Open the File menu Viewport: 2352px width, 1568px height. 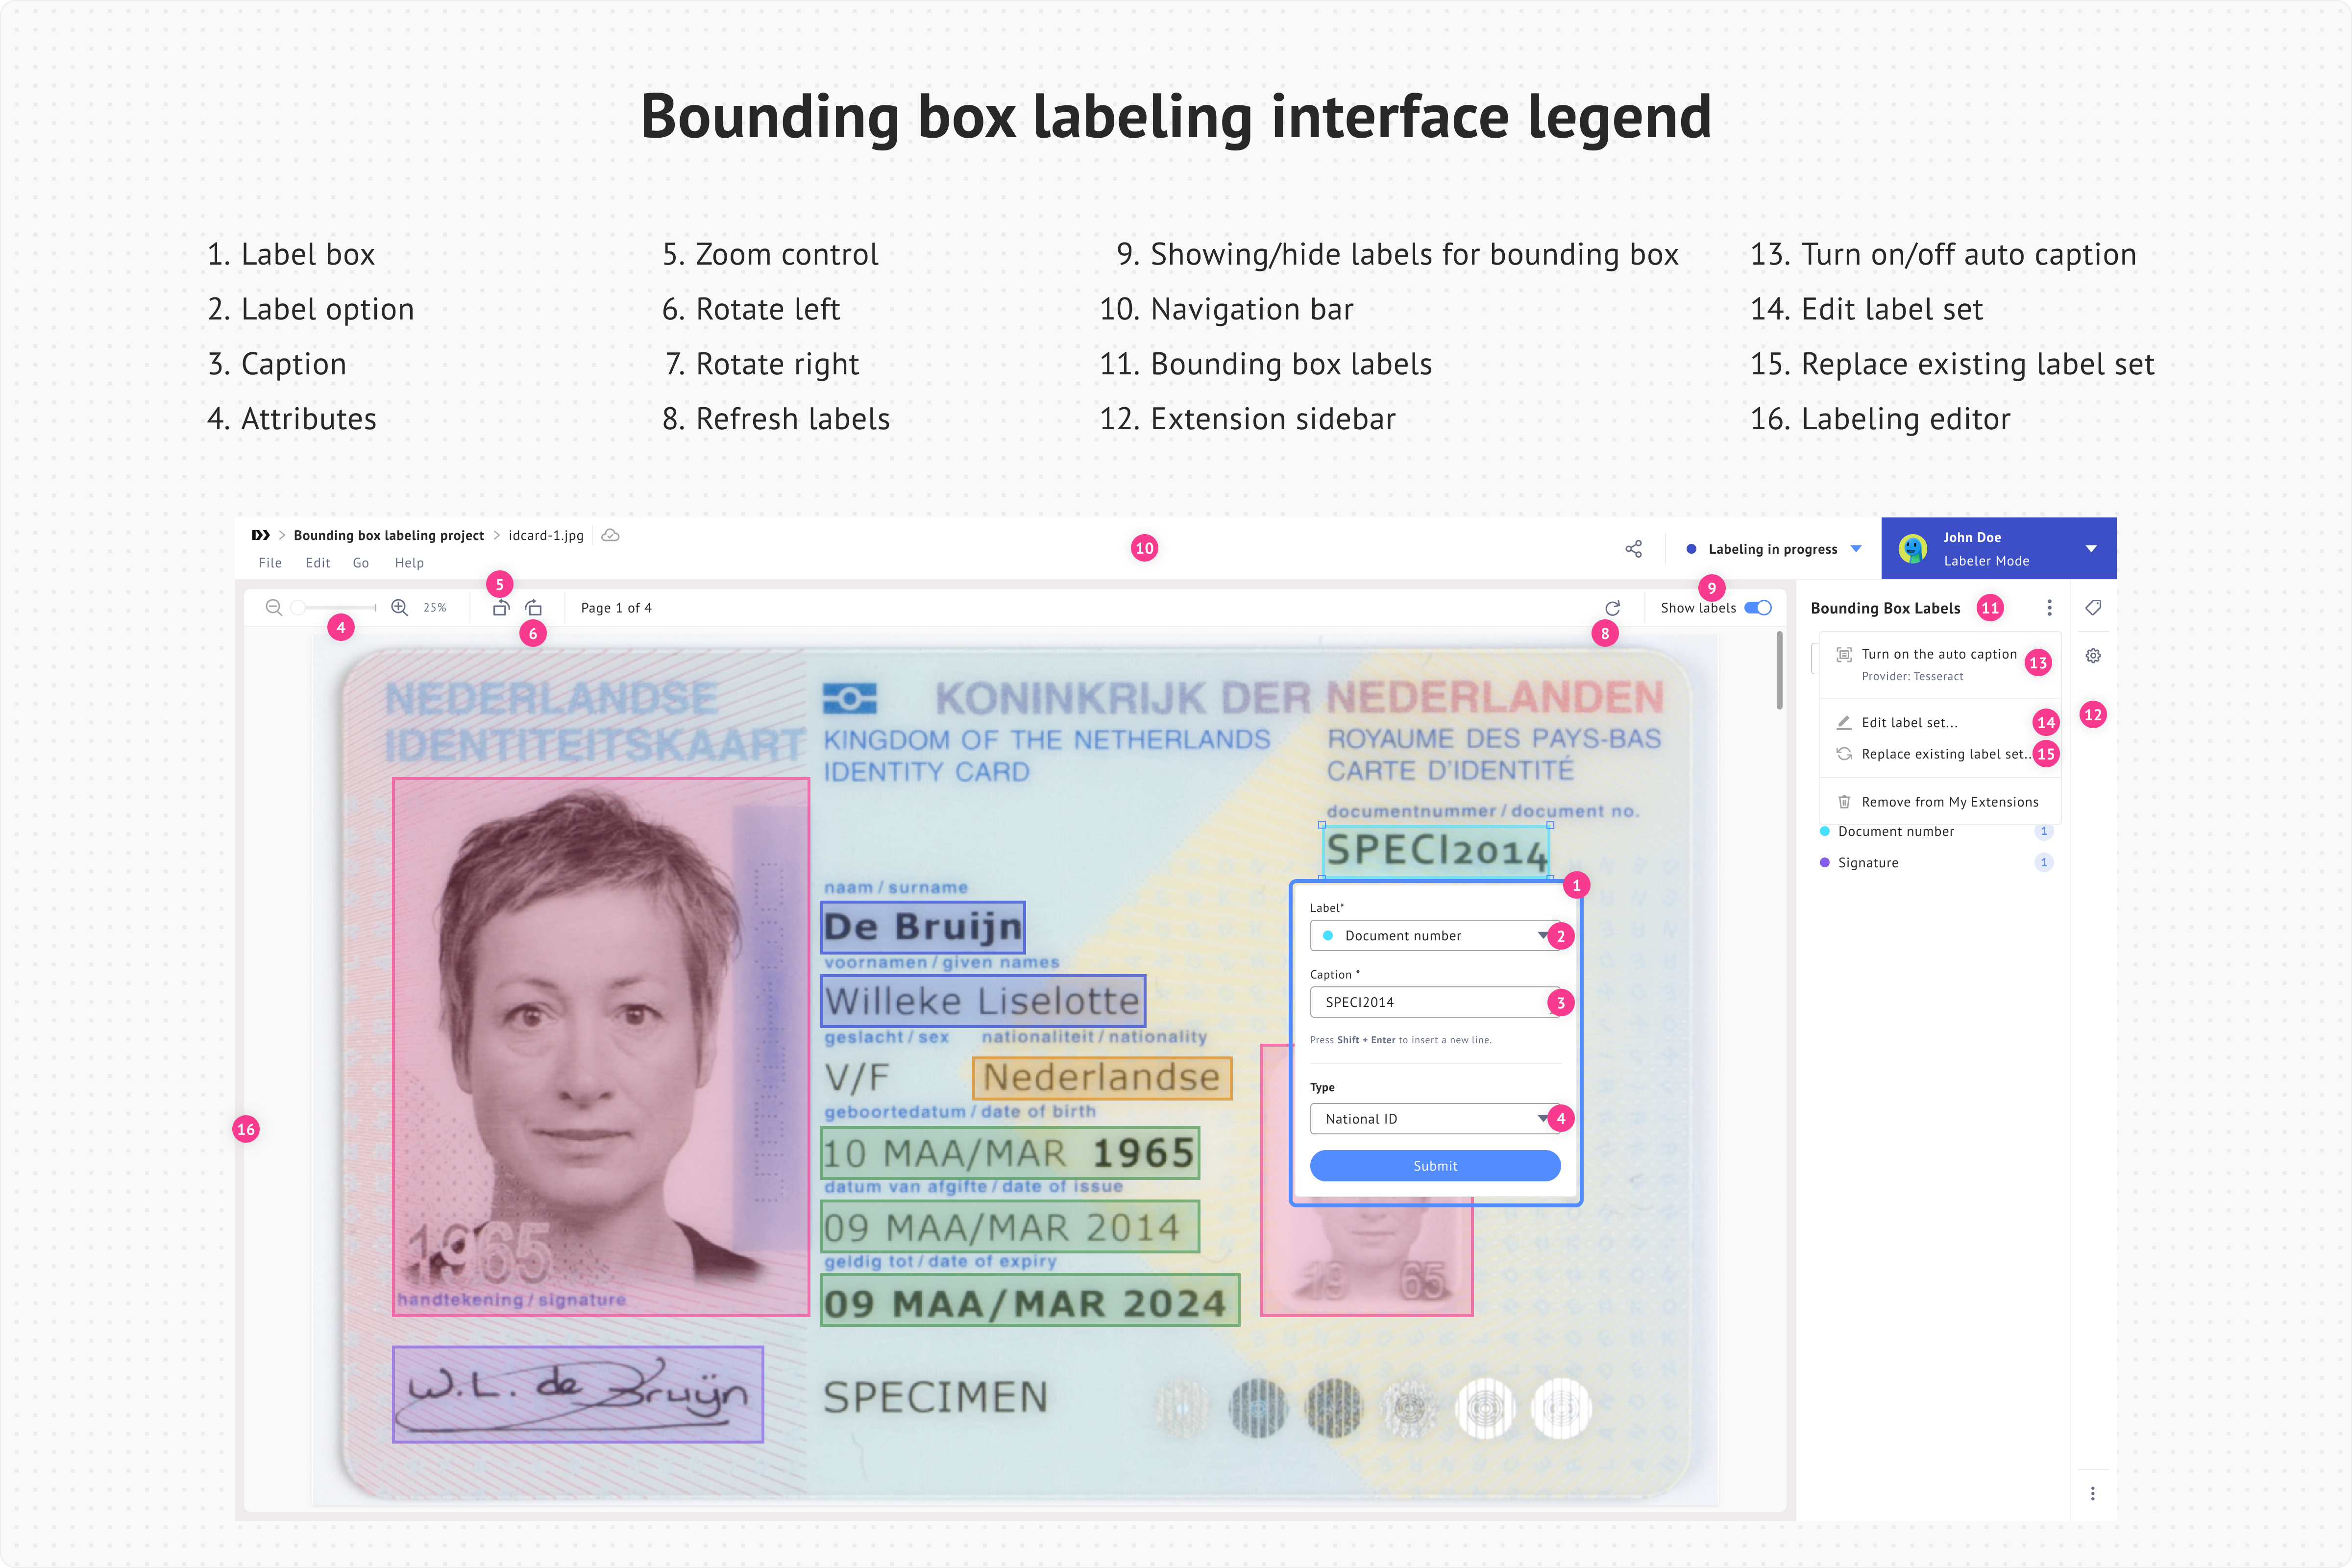(270, 563)
